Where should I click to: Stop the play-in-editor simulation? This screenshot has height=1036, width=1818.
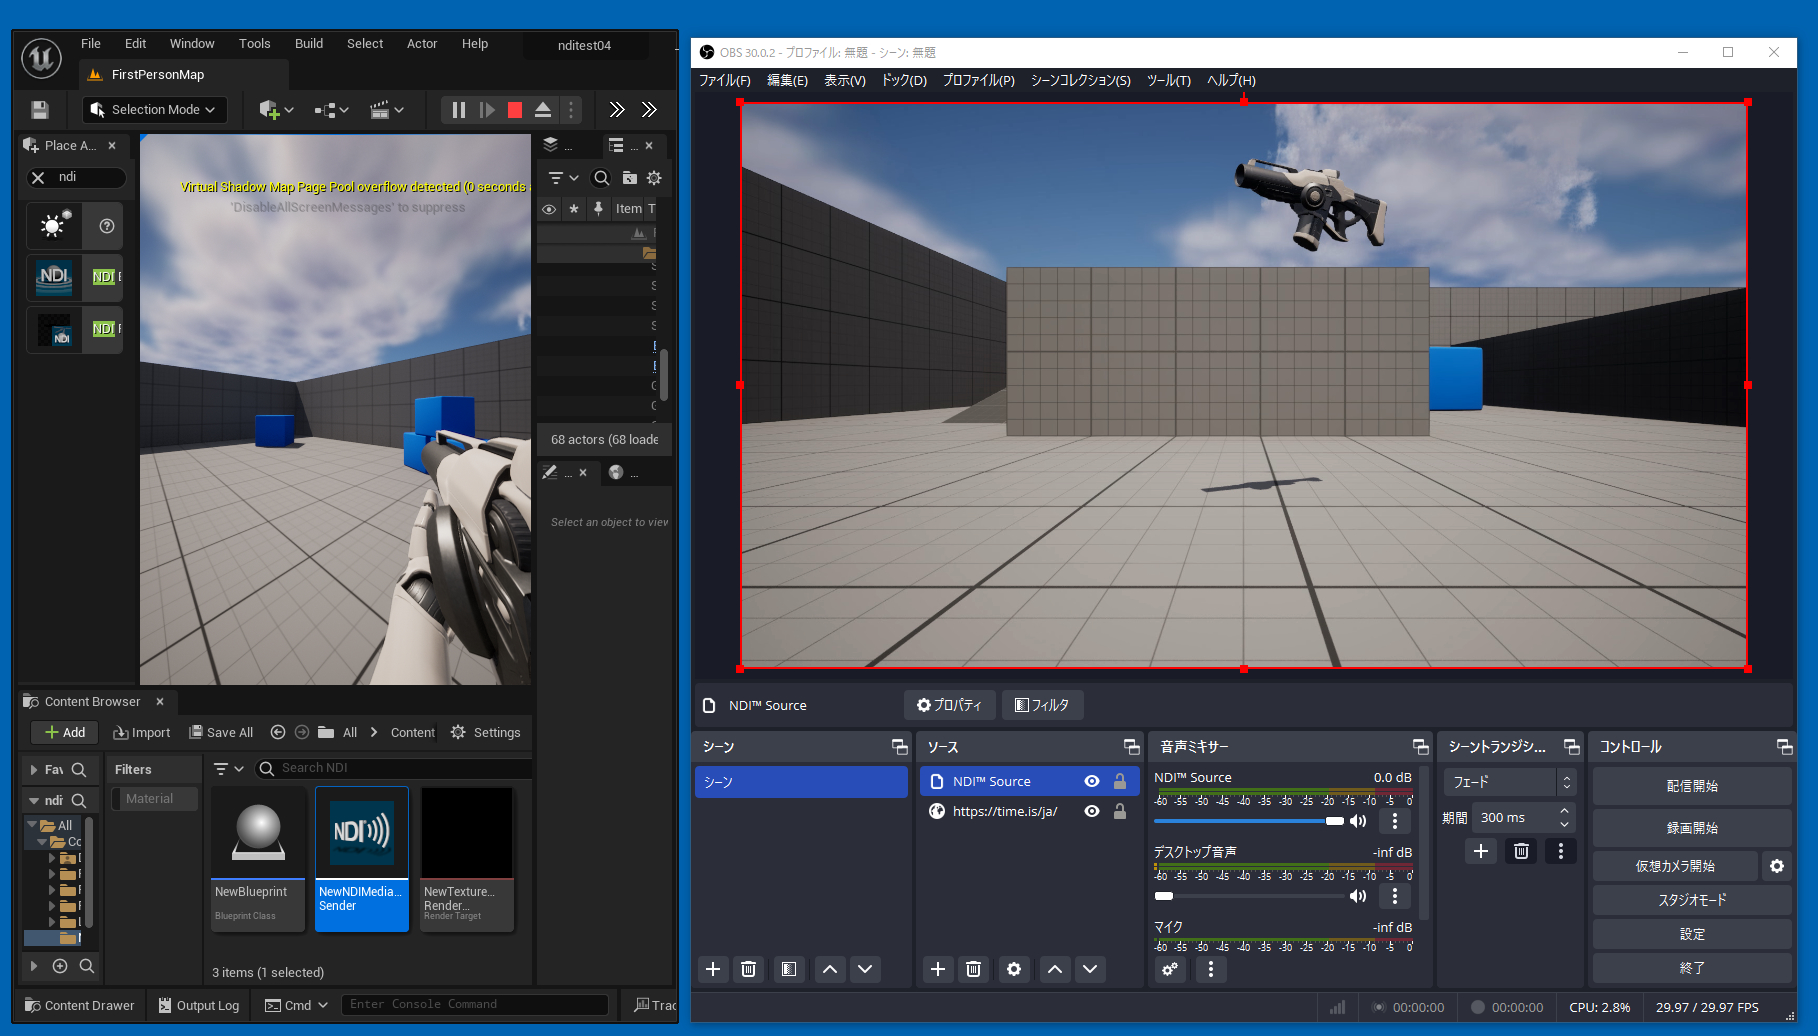tap(515, 110)
